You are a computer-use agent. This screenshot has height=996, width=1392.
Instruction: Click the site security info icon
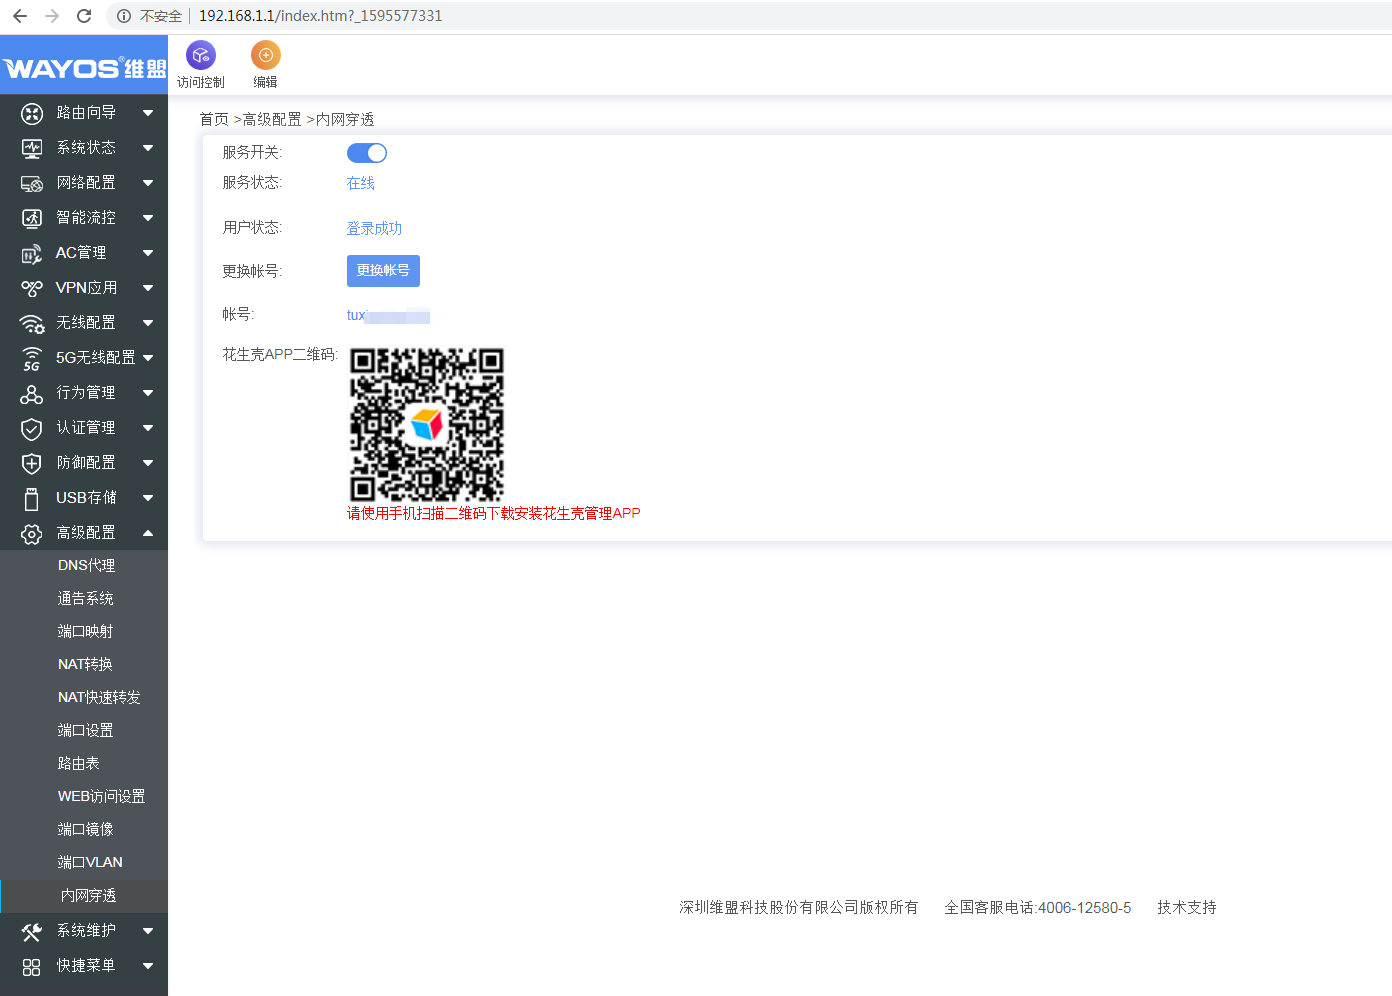pos(124,16)
